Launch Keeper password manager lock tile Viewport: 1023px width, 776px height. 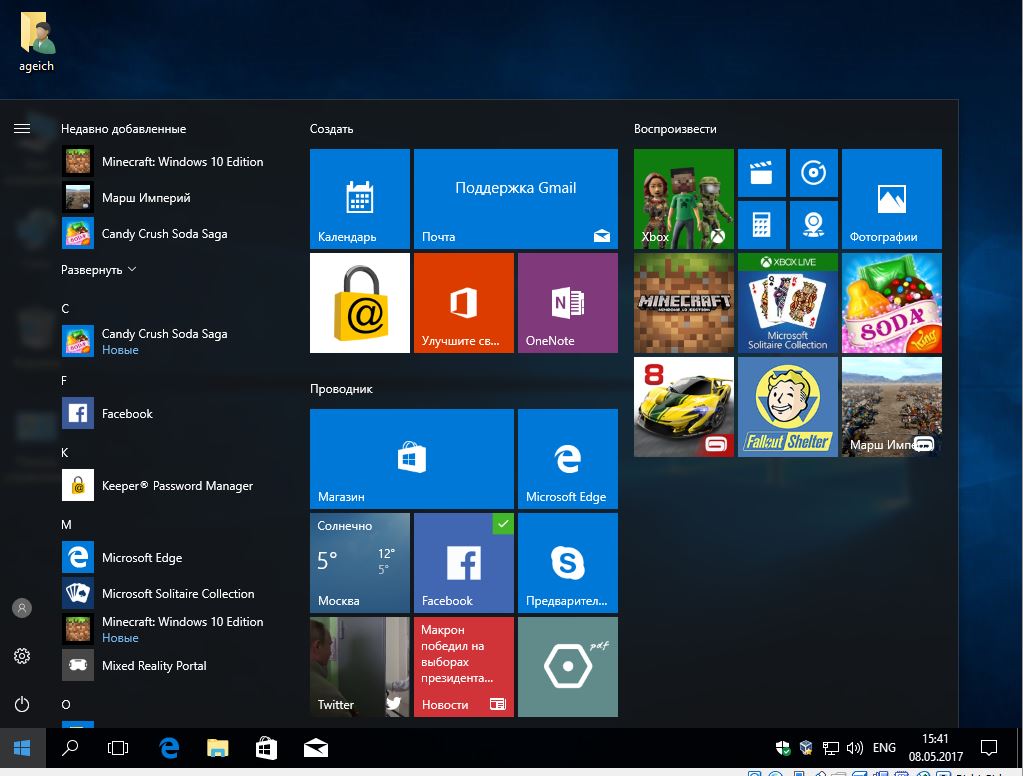click(x=359, y=303)
